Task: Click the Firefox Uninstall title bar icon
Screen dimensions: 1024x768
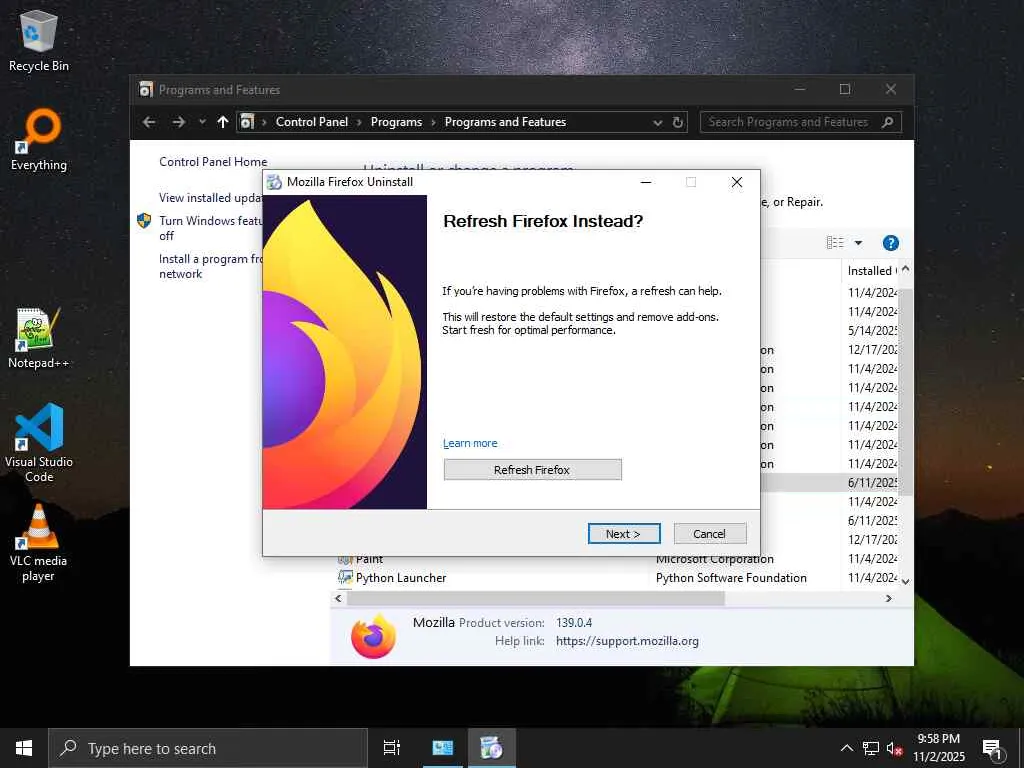Action: pyautogui.click(x=275, y=182)
